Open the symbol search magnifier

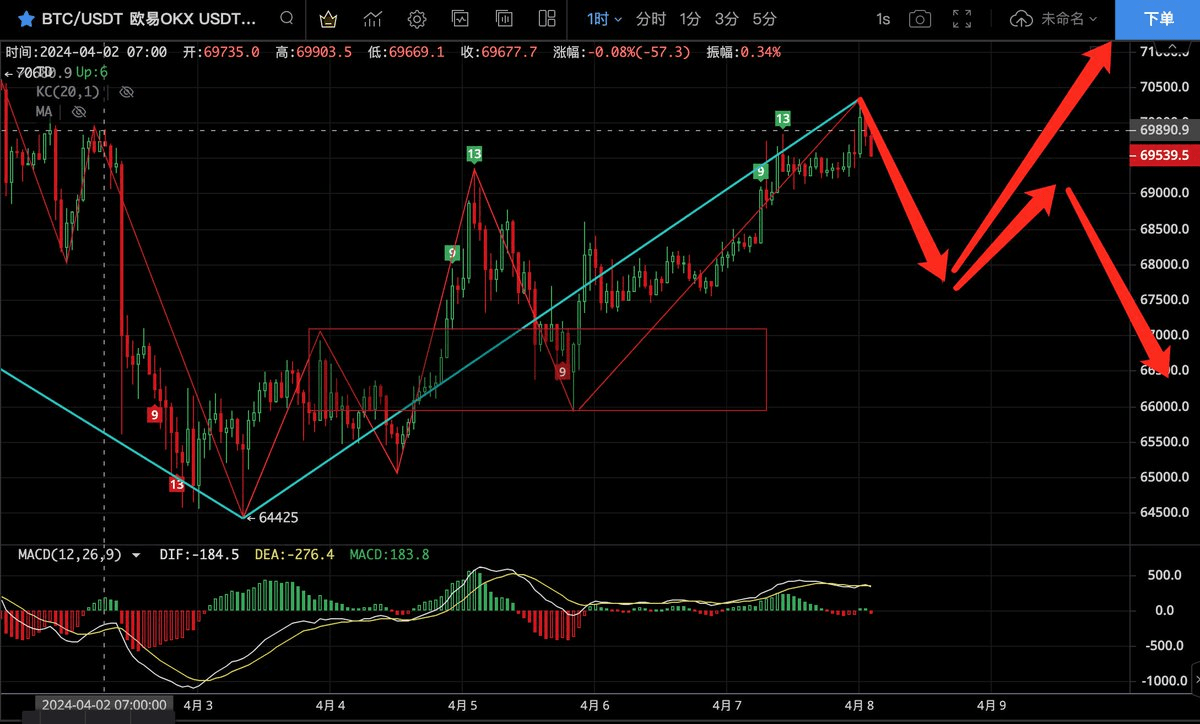287,19
